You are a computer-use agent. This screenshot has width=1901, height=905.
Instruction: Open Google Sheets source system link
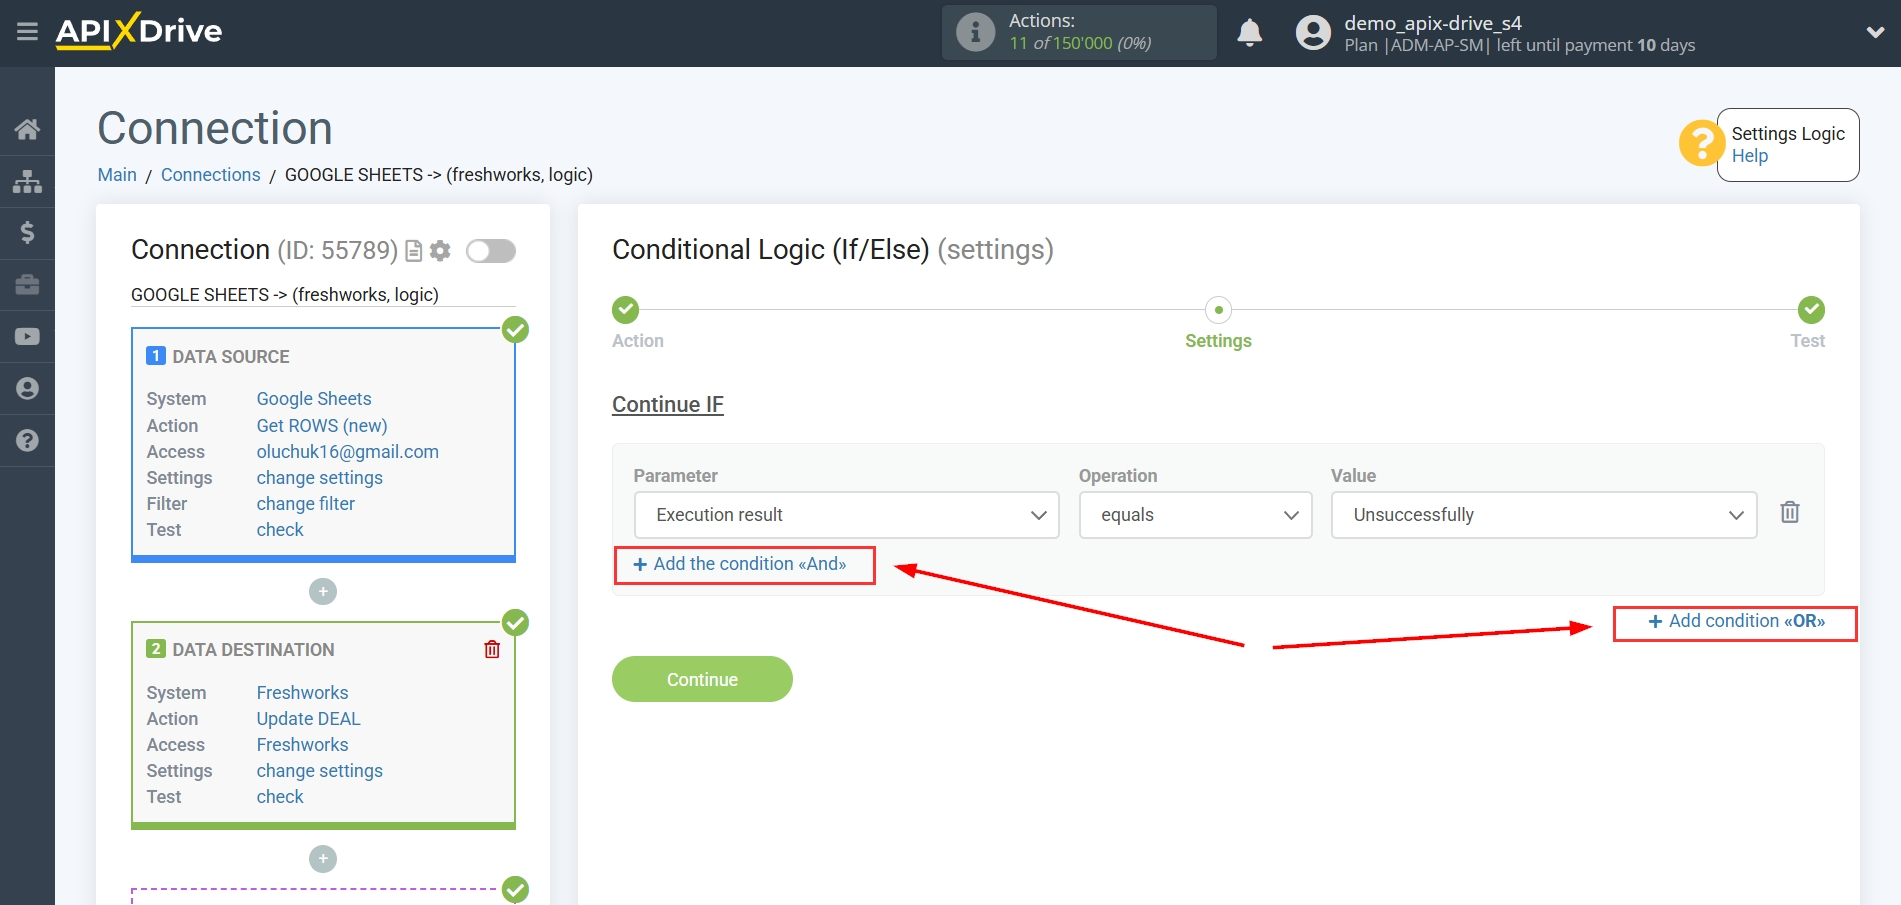(x=314, y=399)
